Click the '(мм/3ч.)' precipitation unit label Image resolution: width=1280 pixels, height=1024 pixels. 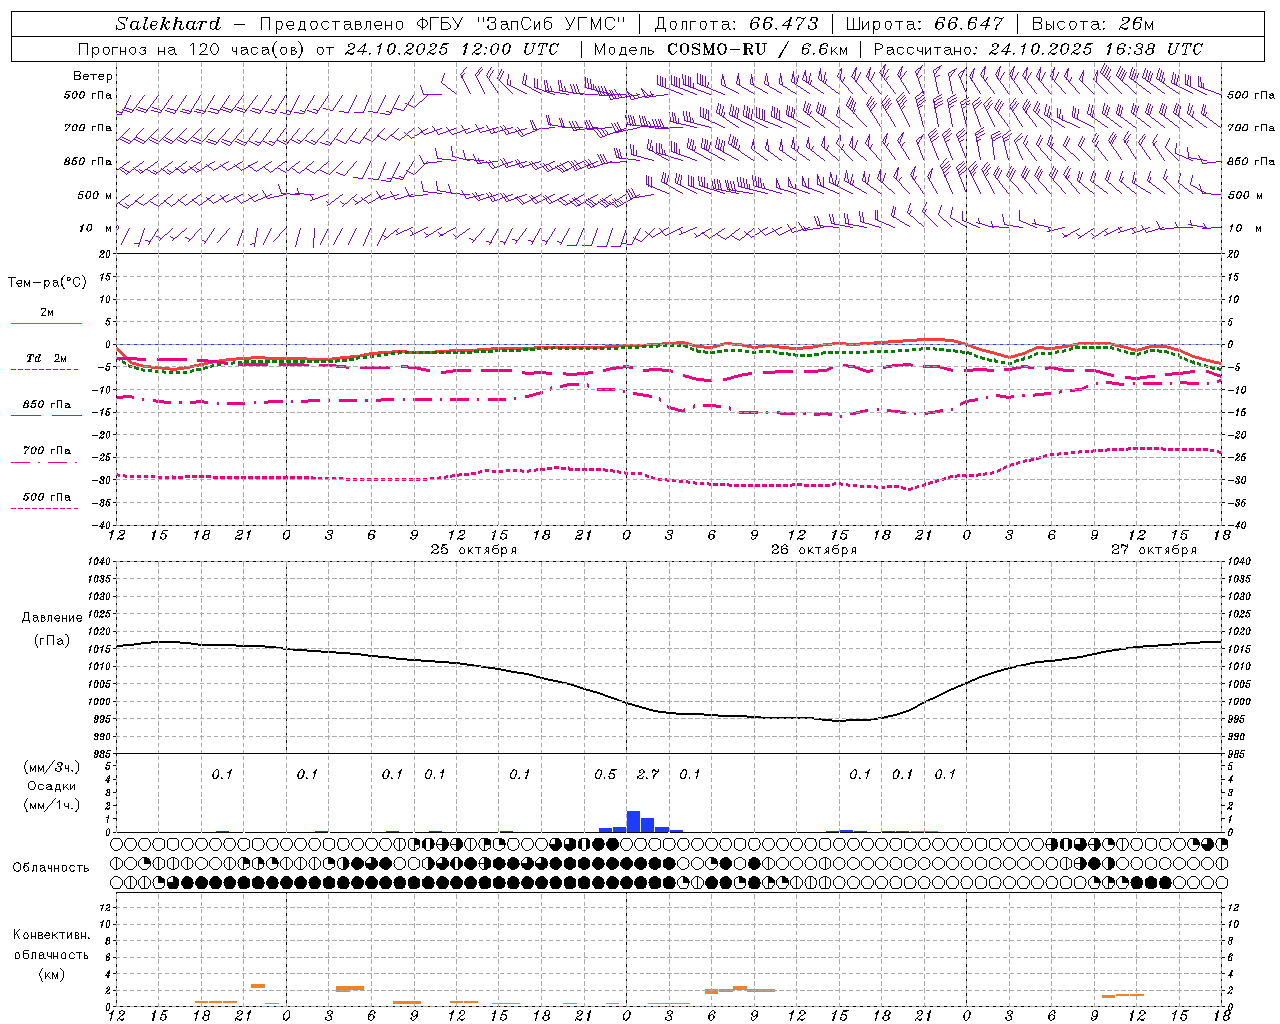[52, 767]
